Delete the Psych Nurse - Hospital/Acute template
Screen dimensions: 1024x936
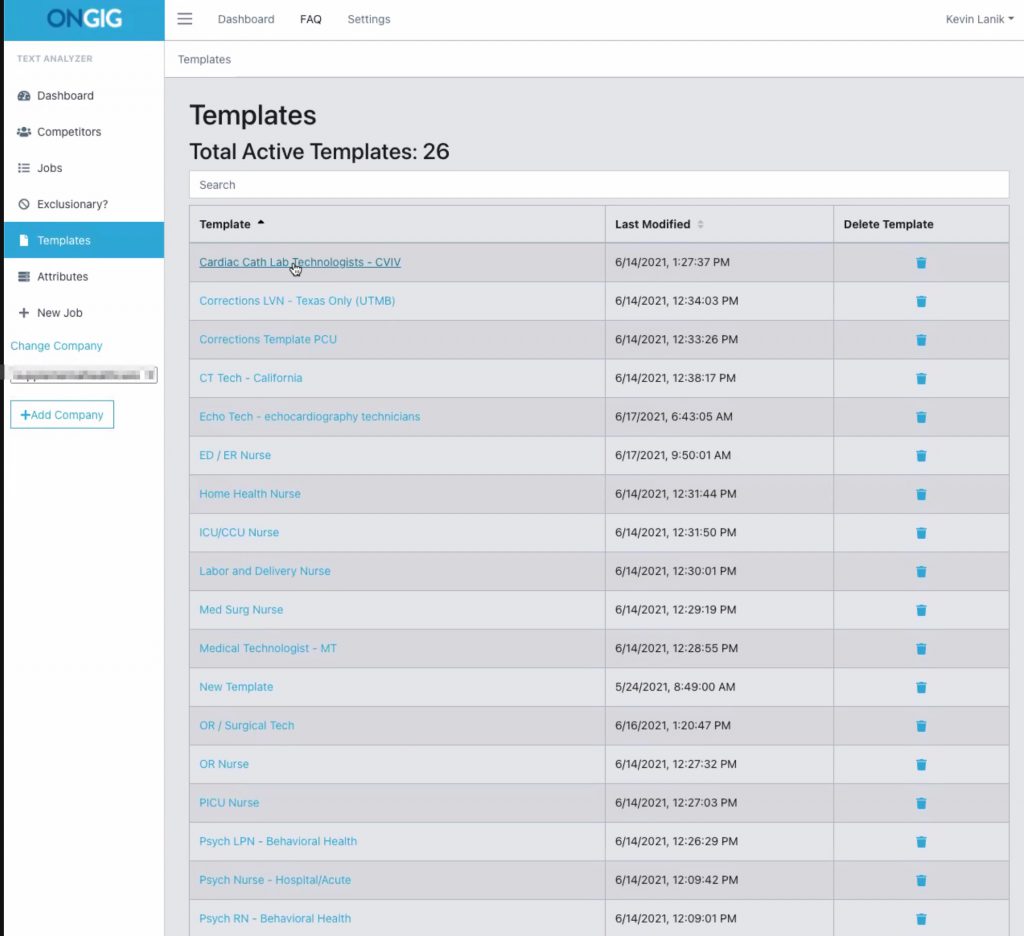tap(921, 879)
